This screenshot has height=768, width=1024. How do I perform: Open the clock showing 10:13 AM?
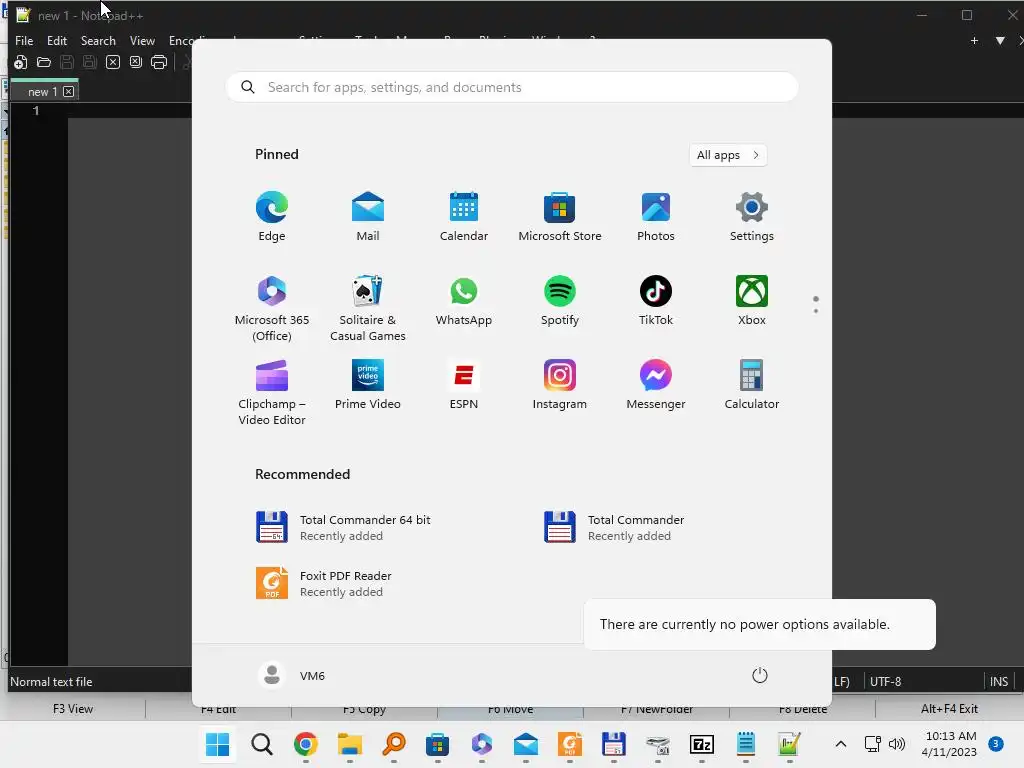point(950,744)
